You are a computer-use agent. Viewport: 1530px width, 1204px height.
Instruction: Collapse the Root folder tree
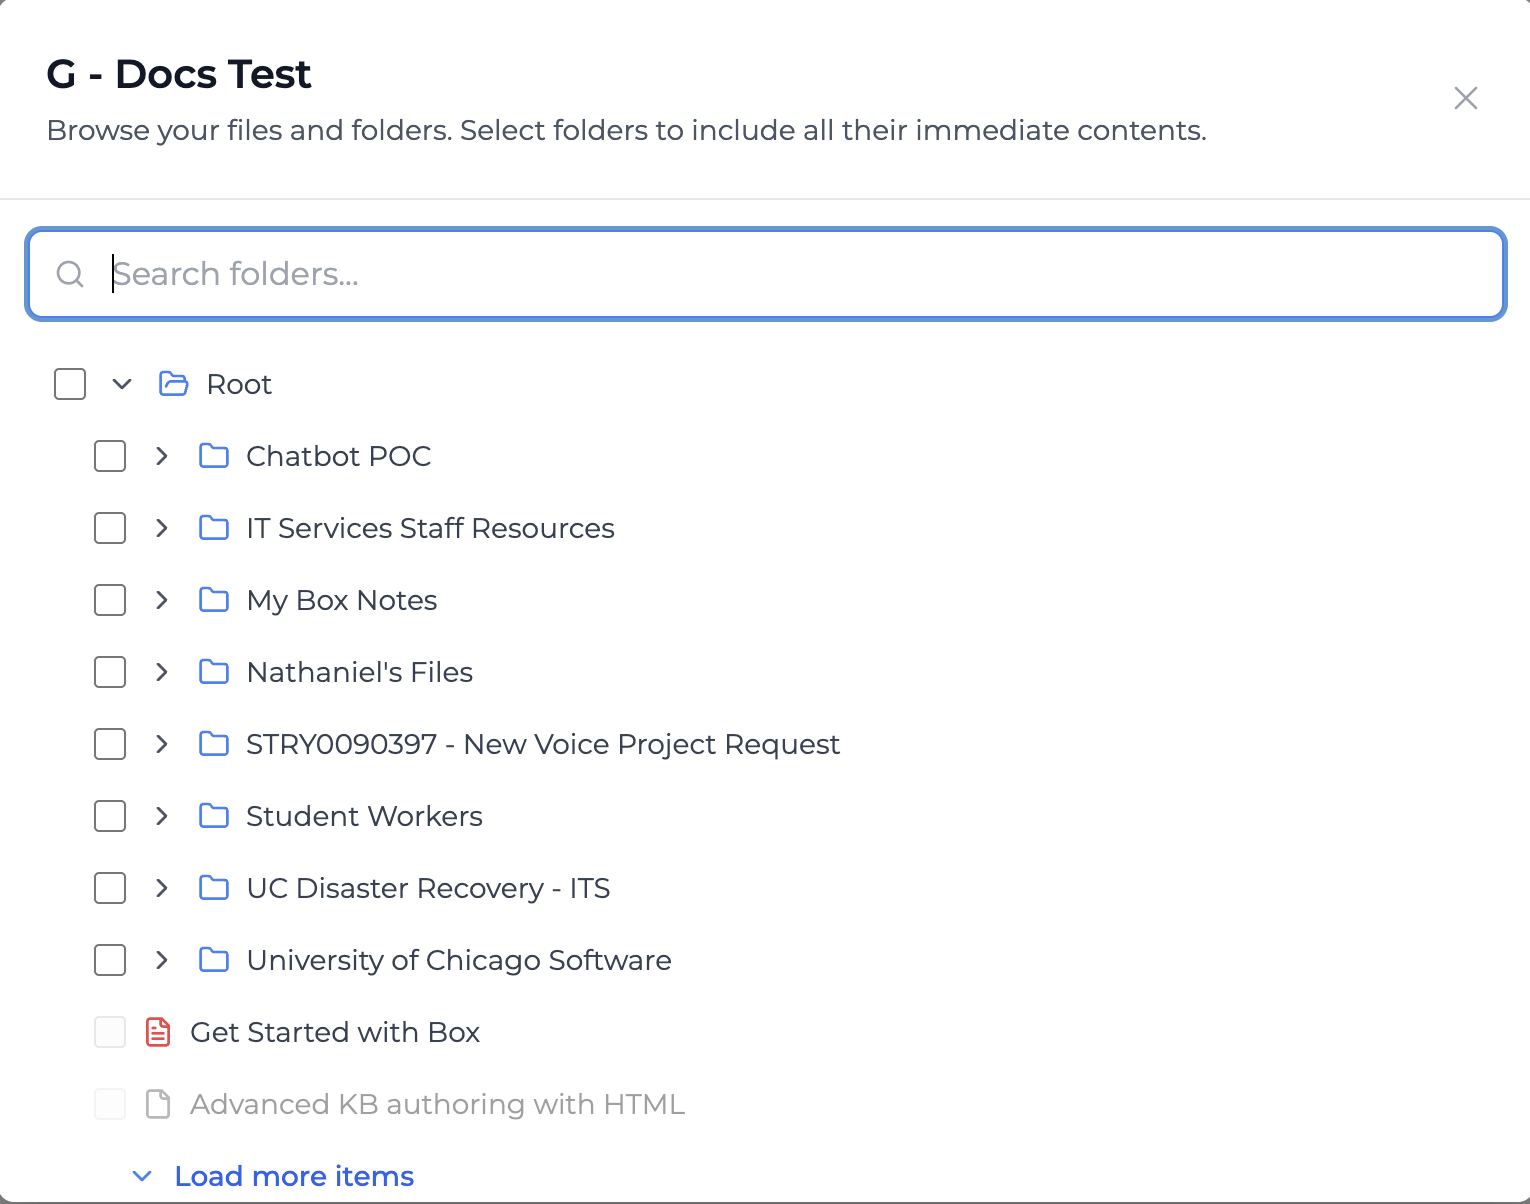[122, 384]
